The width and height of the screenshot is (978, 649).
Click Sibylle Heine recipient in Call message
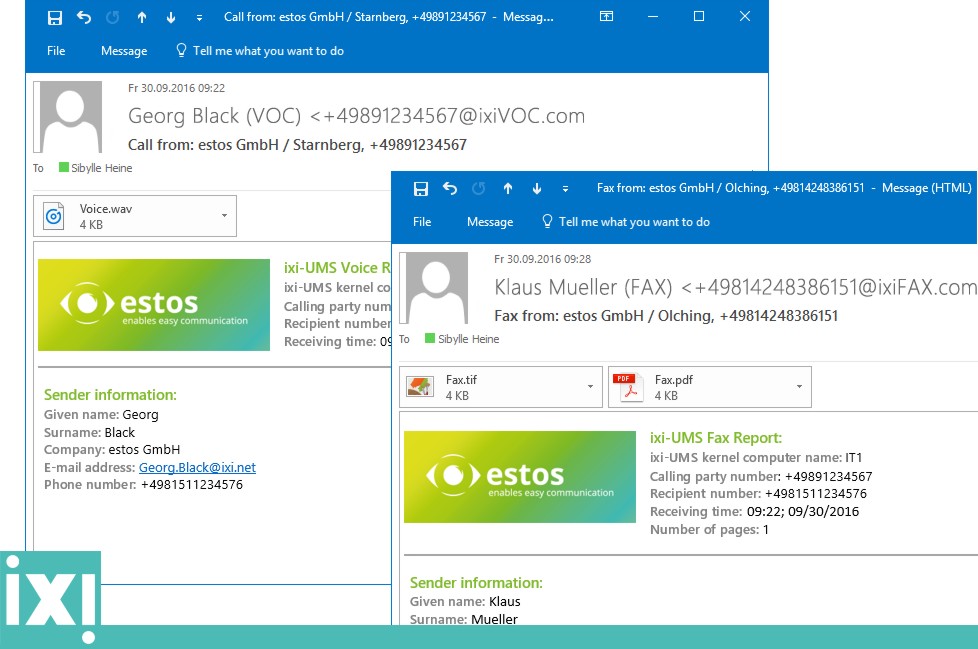tap(101, 168)
